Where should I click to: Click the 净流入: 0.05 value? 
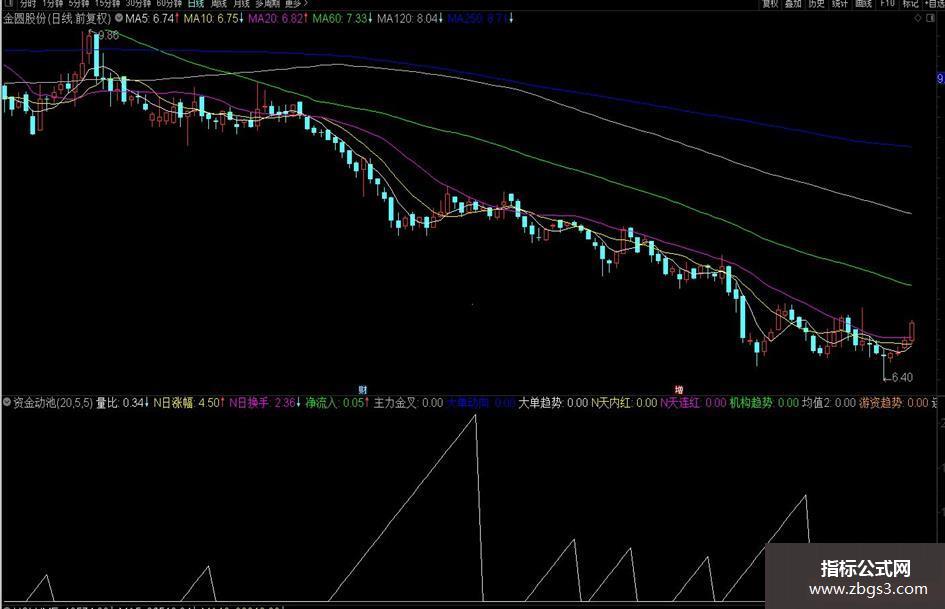(x=338, y=402)
